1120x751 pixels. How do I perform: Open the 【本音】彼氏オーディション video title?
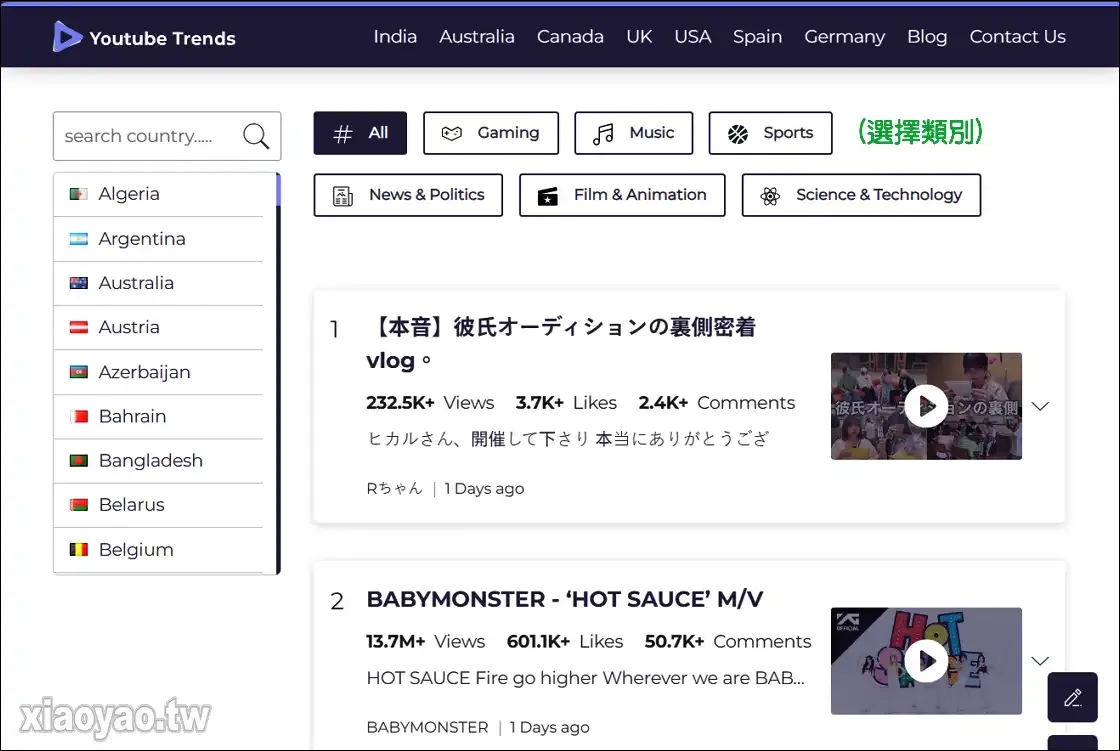click(x=561, y=344)
